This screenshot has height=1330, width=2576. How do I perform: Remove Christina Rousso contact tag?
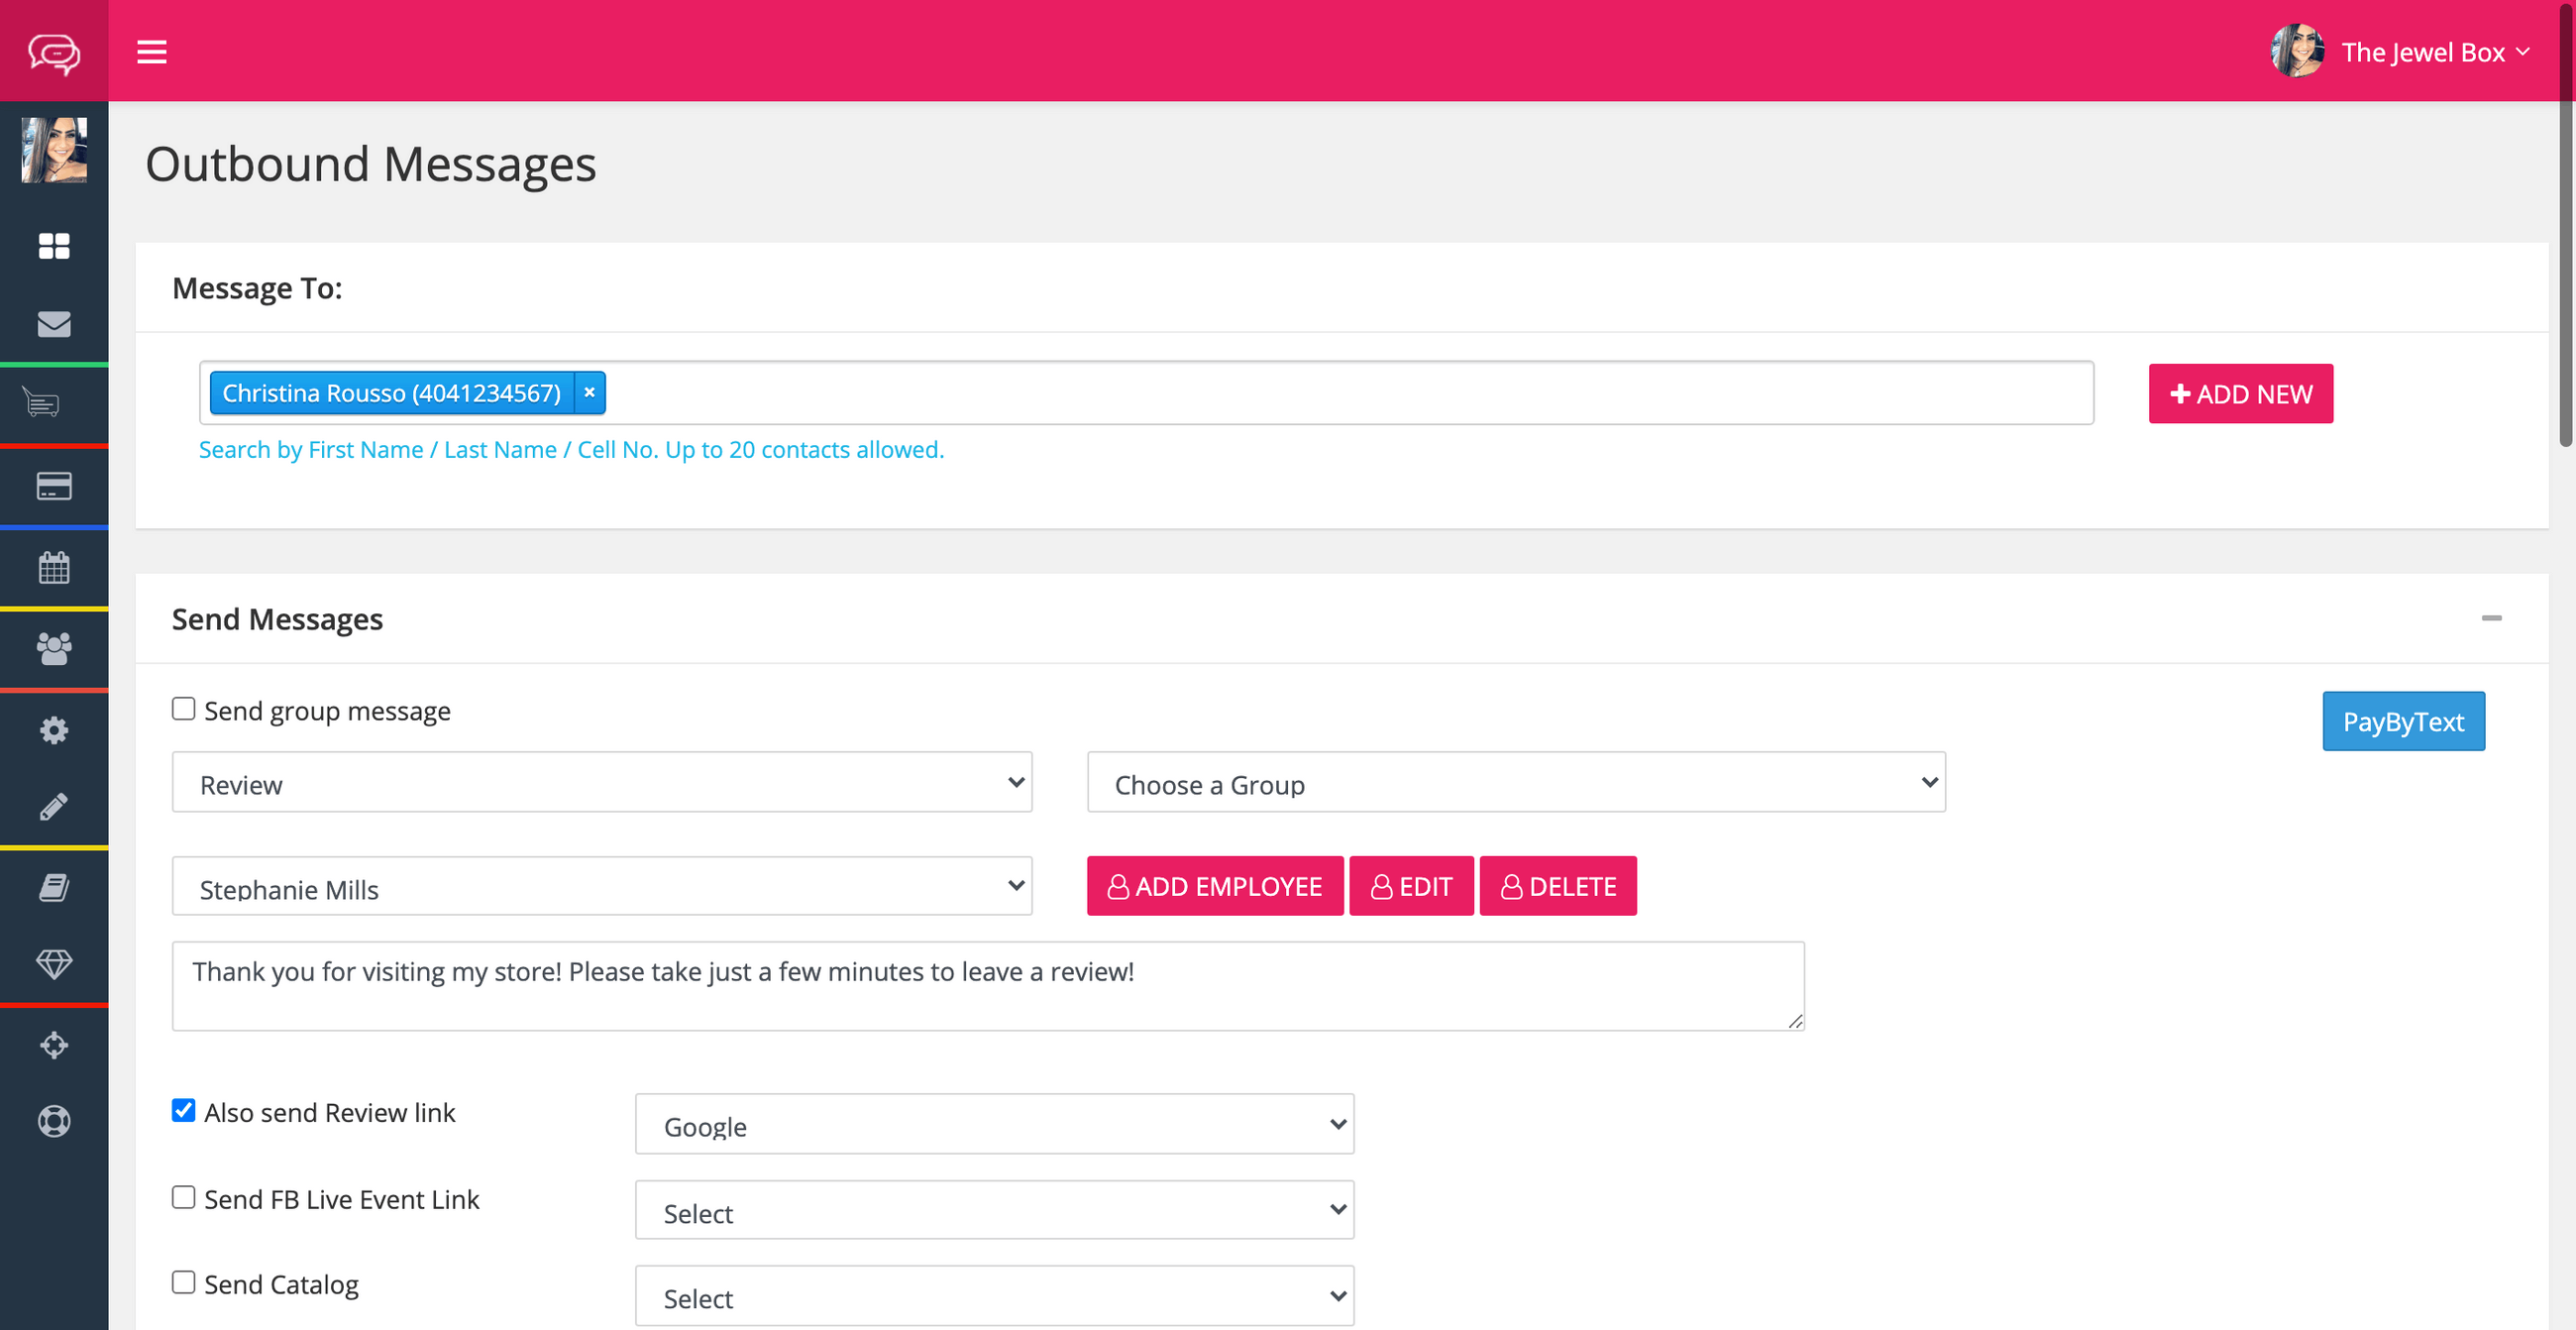pyautogui.click(x=590, y=393)
